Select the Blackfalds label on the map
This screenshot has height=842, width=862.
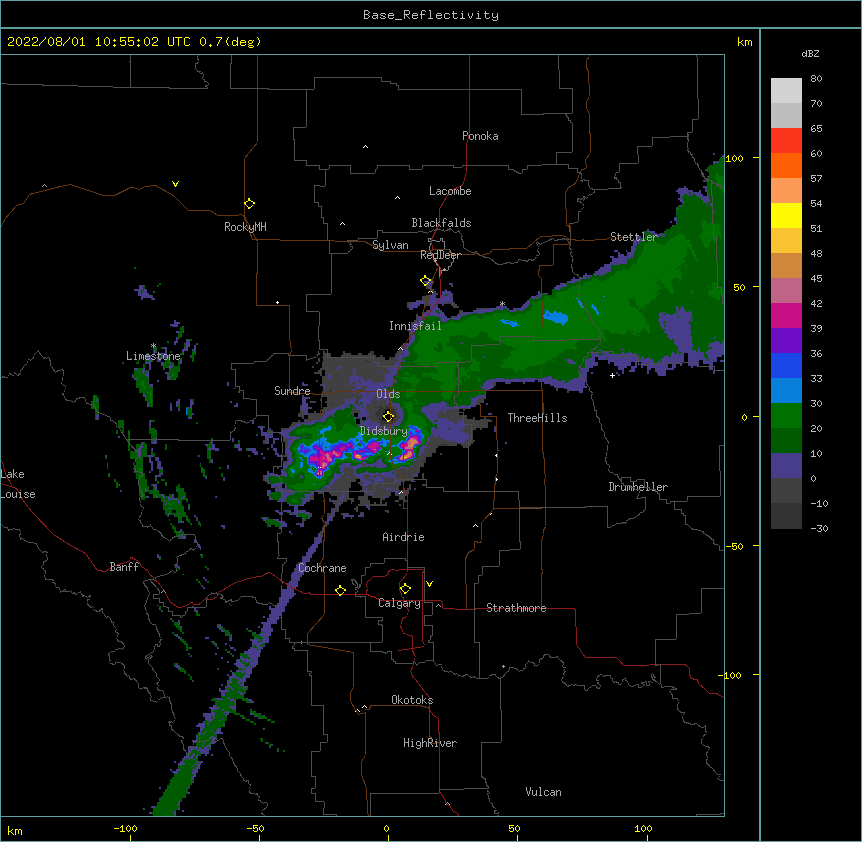[441, 223]
